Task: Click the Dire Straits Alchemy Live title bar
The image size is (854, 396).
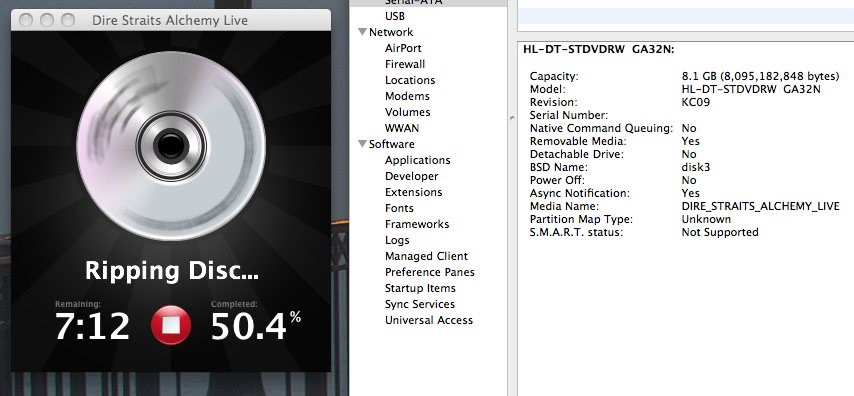Action: pos(170,21)
